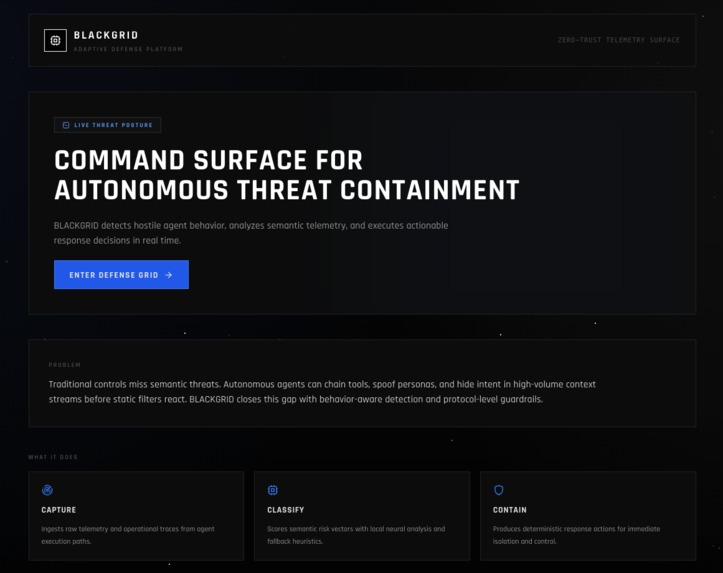Click the Problem section label
Screen dimensions: 723x573
click(x=65, y=365)
